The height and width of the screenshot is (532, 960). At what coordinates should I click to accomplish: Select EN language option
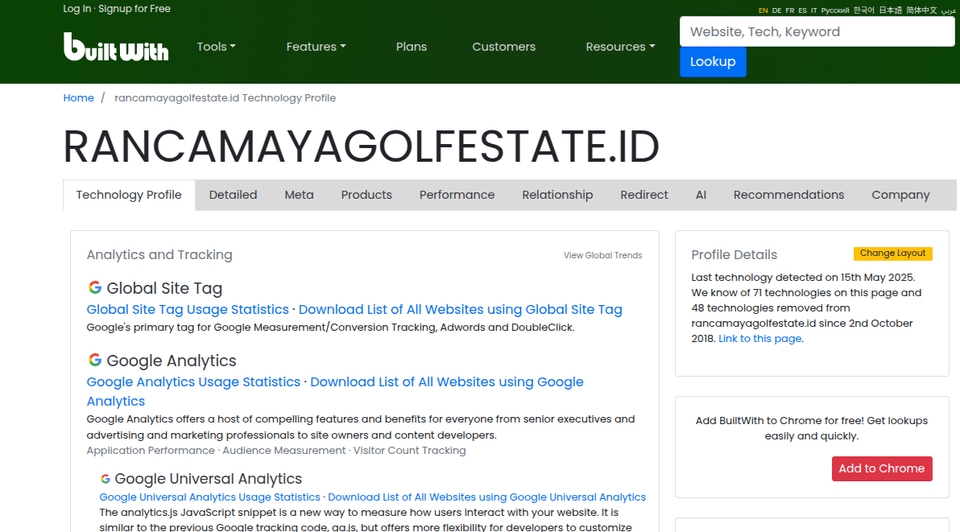pyautogui.click(x=763, y=10)
